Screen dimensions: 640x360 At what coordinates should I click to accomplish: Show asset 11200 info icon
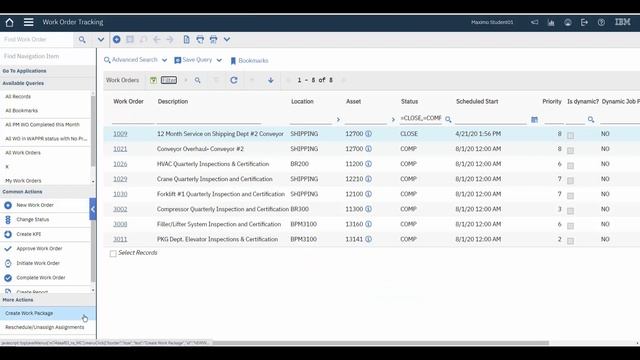coord(368,164)
